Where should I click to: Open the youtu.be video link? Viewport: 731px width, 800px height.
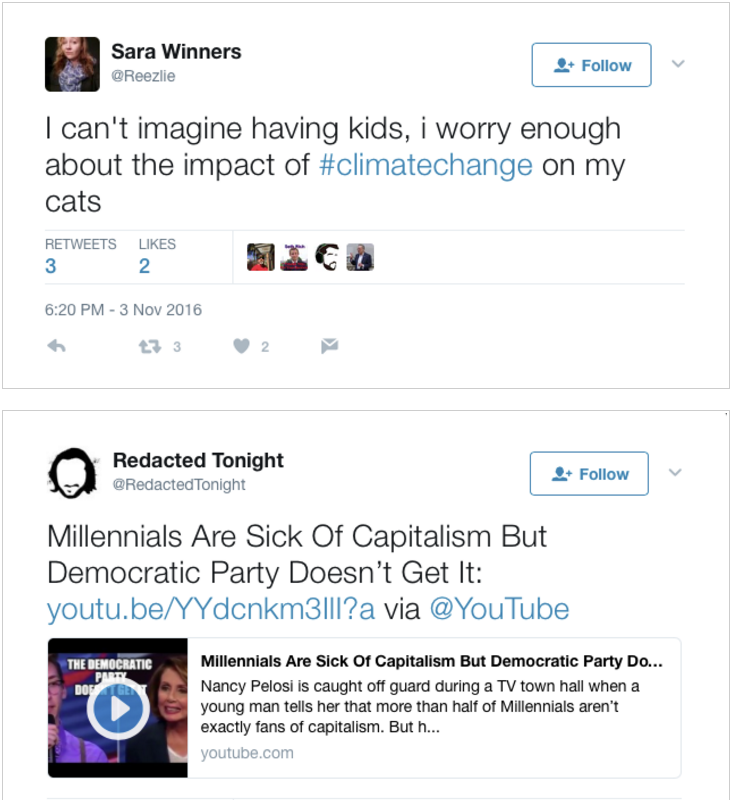(211, 609)
